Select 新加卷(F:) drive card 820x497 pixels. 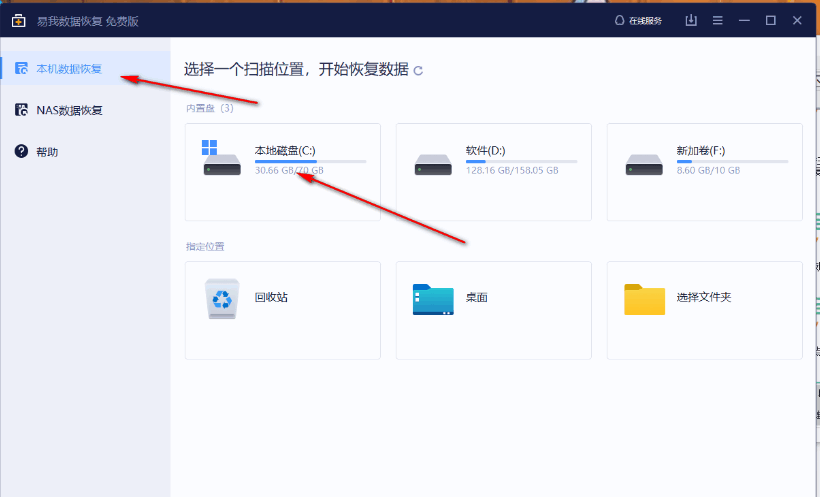(x=704, y=172)
